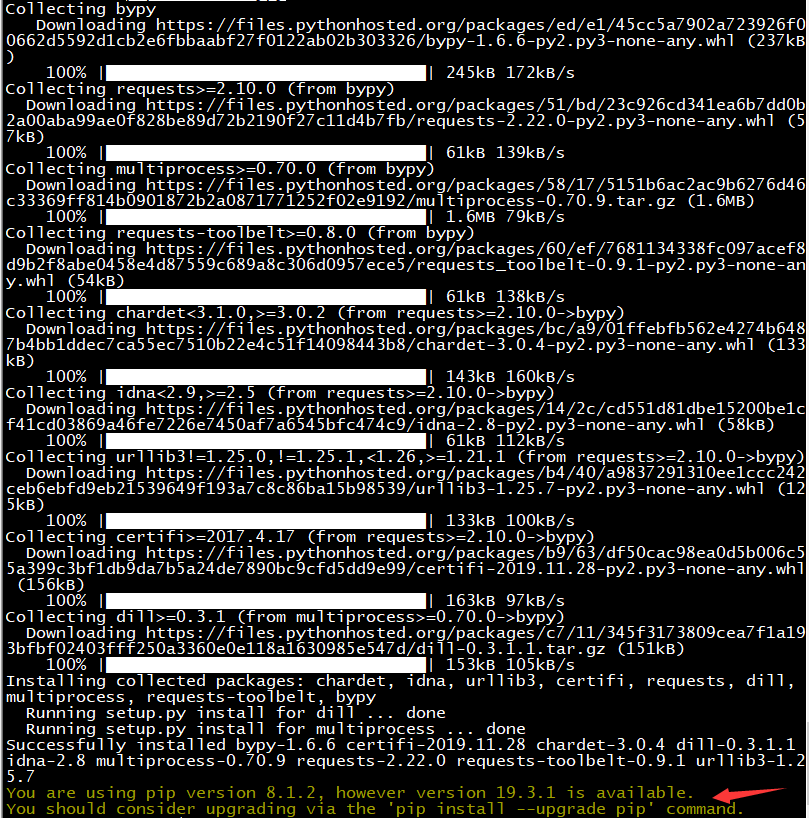809x818 pixels.
Task: Click the 153kB dill progress bar
Action: 266,665
